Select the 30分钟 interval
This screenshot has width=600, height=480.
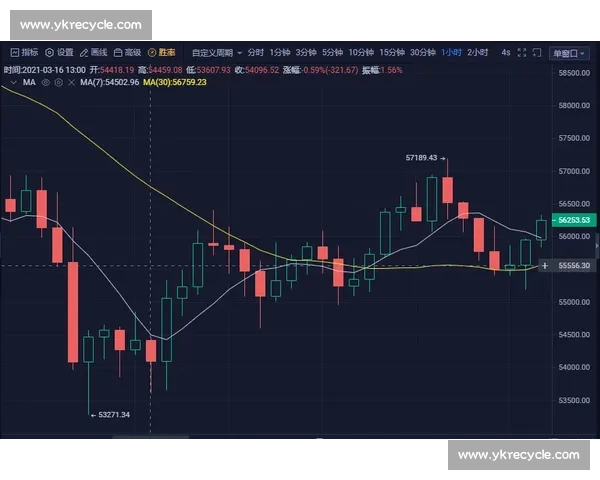point(422,52)
